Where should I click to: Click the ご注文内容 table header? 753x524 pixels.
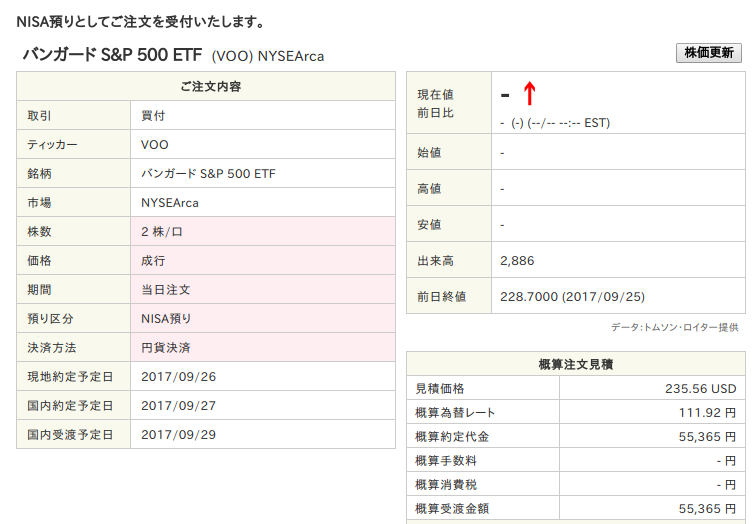pos(206,86)
